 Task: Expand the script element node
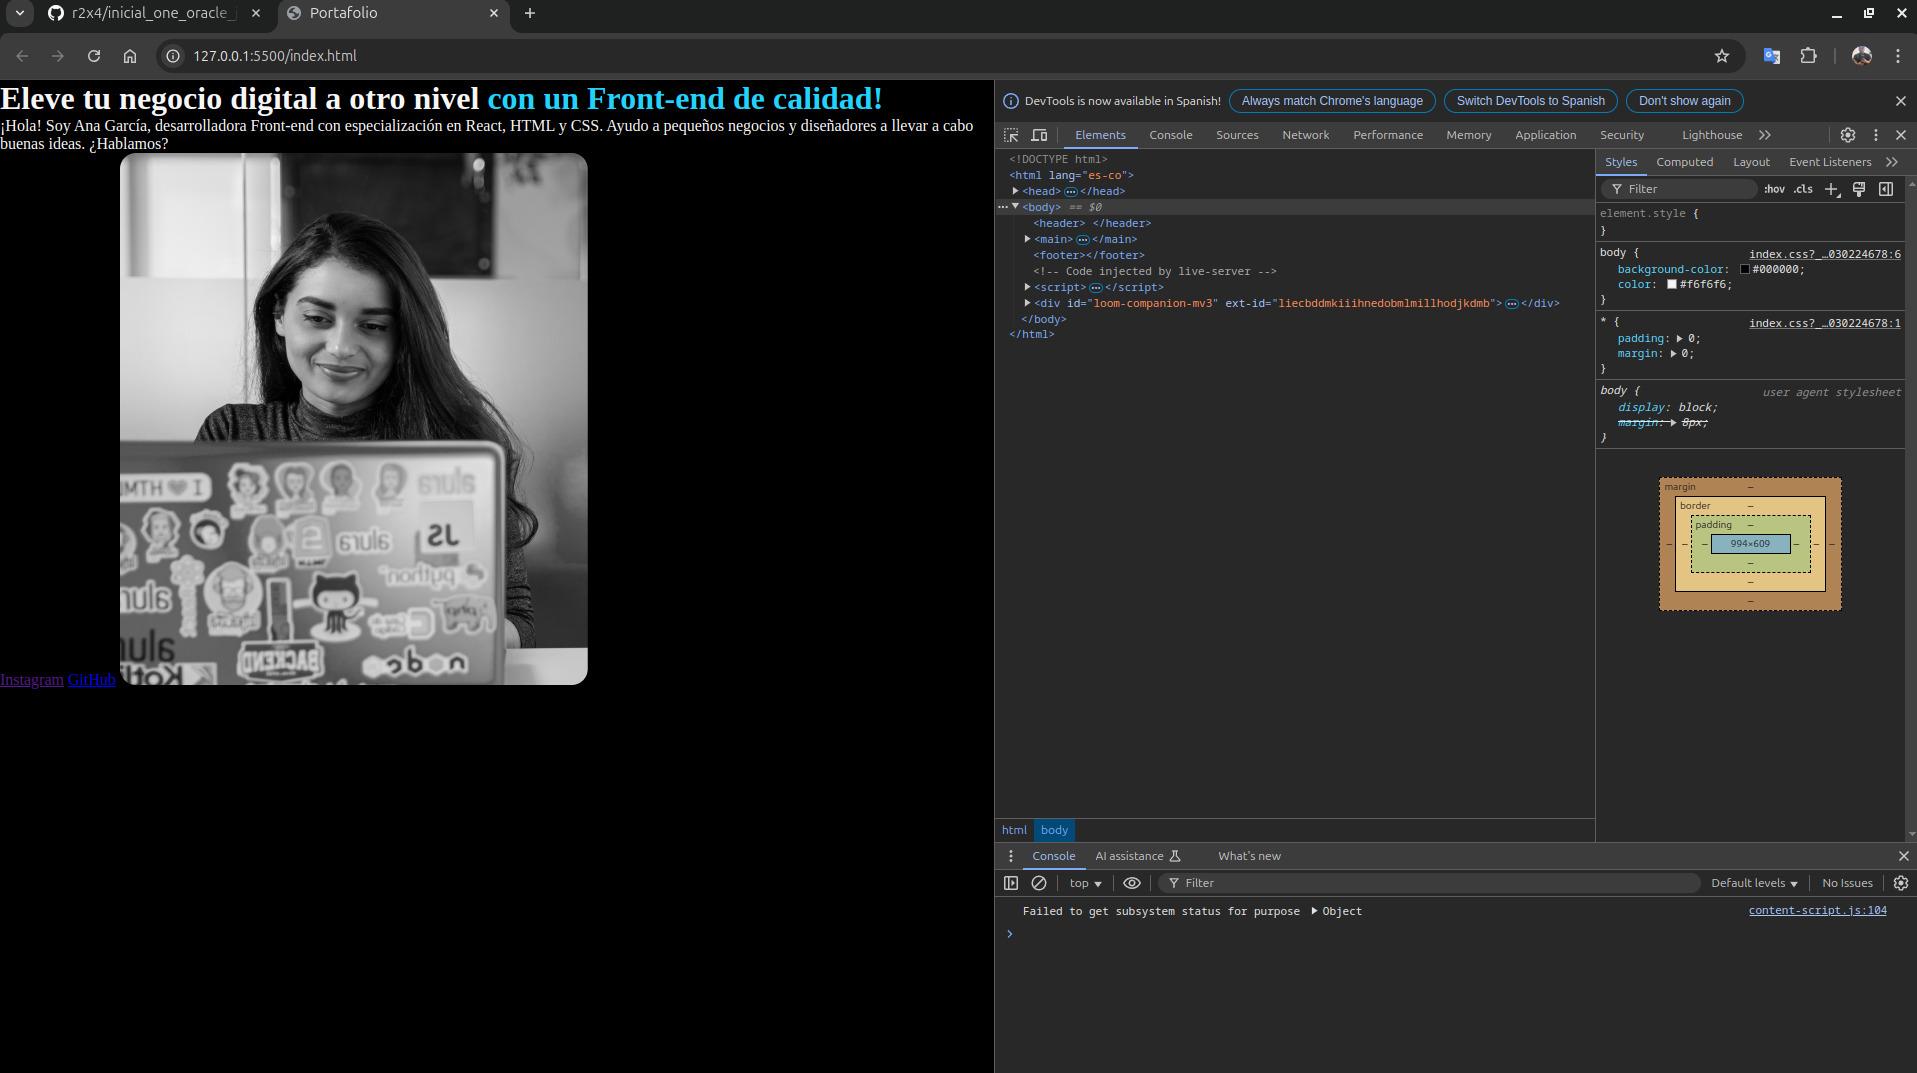click(x=1027, y=287)
